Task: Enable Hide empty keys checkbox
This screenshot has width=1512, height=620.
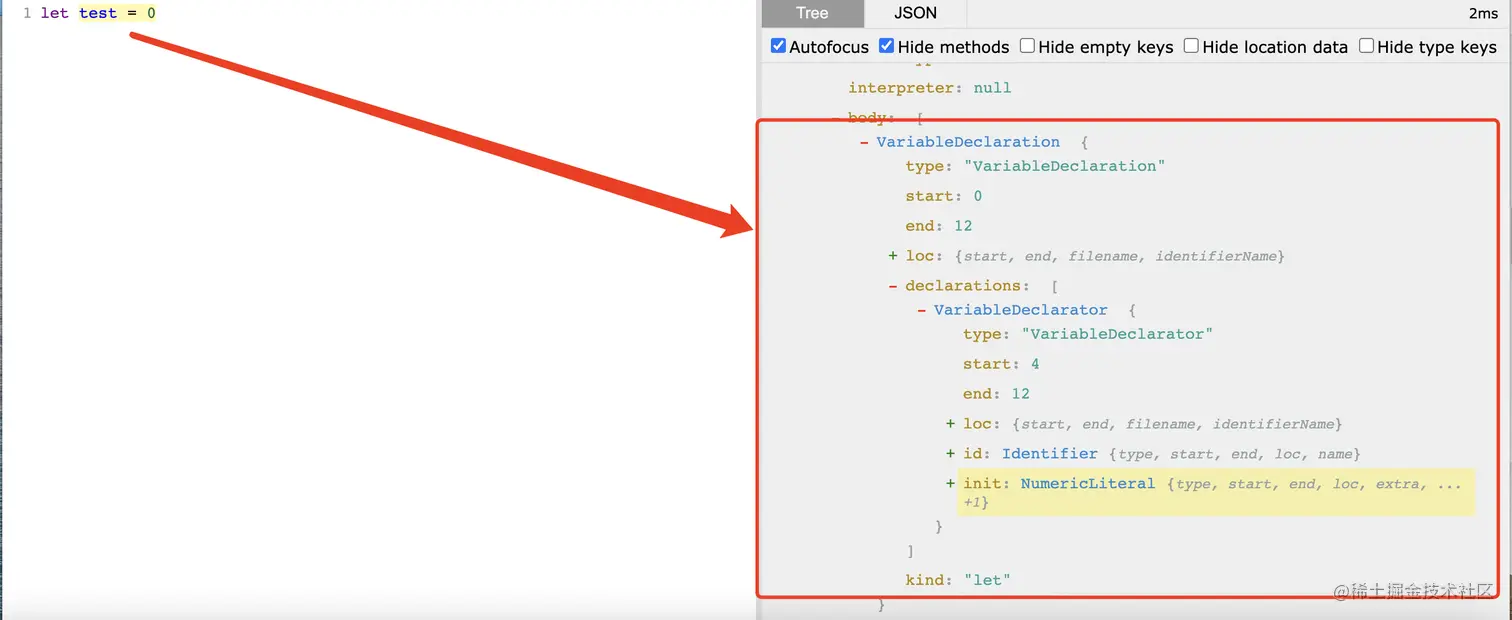Action: coord(1027,46)
